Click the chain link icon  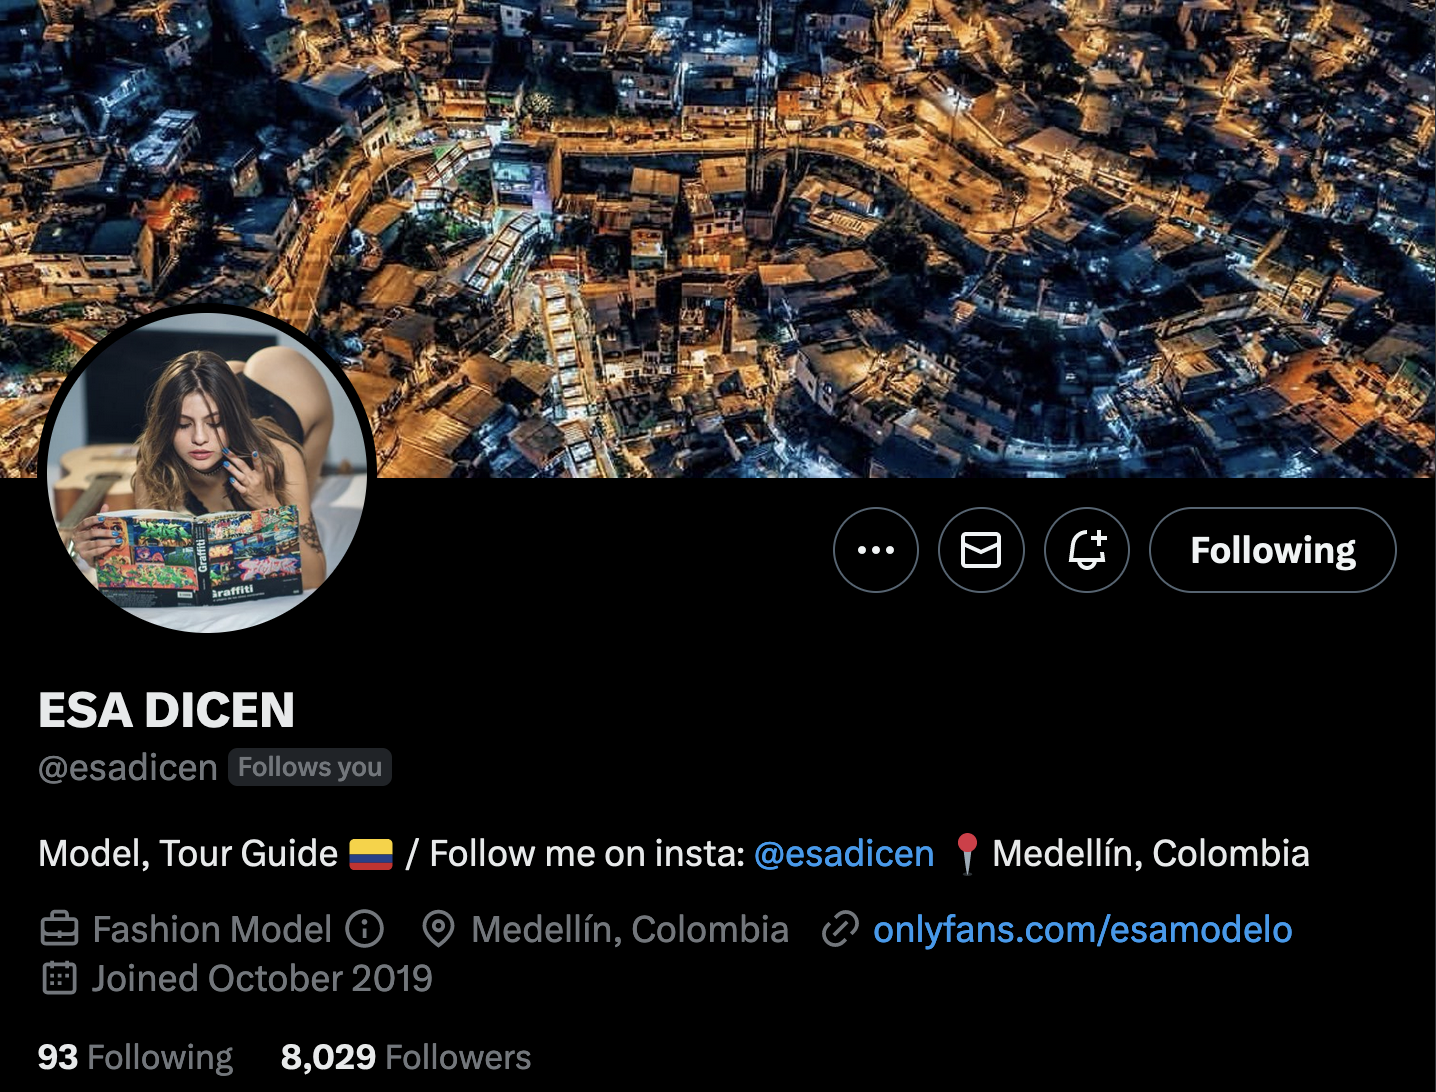[840, 930]
